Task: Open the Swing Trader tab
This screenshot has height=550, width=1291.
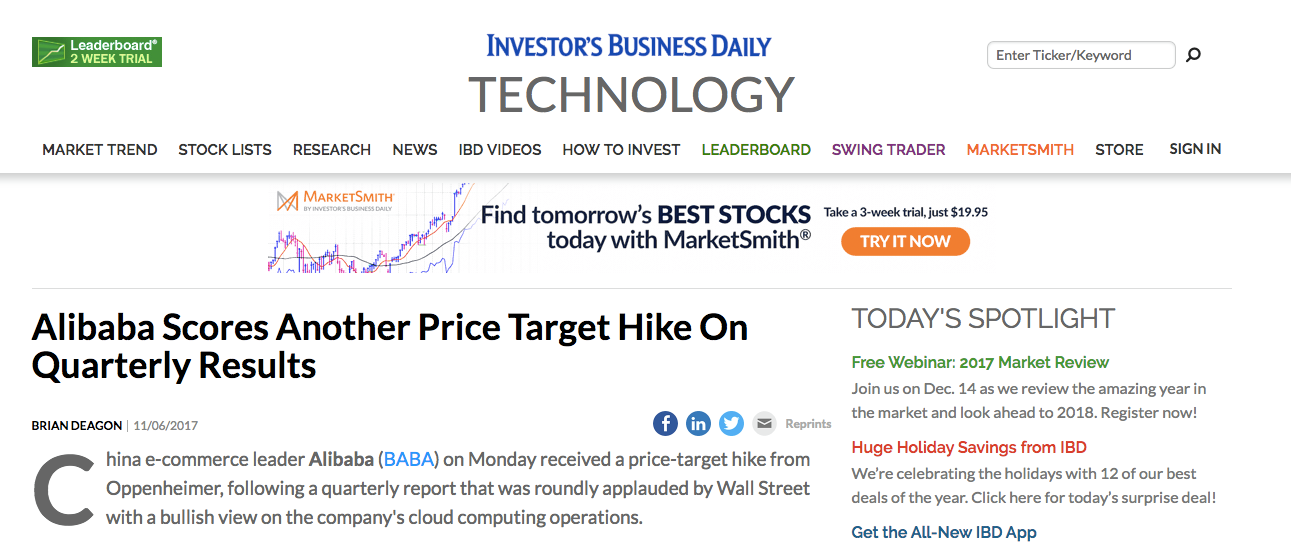Action: [888, 149]
